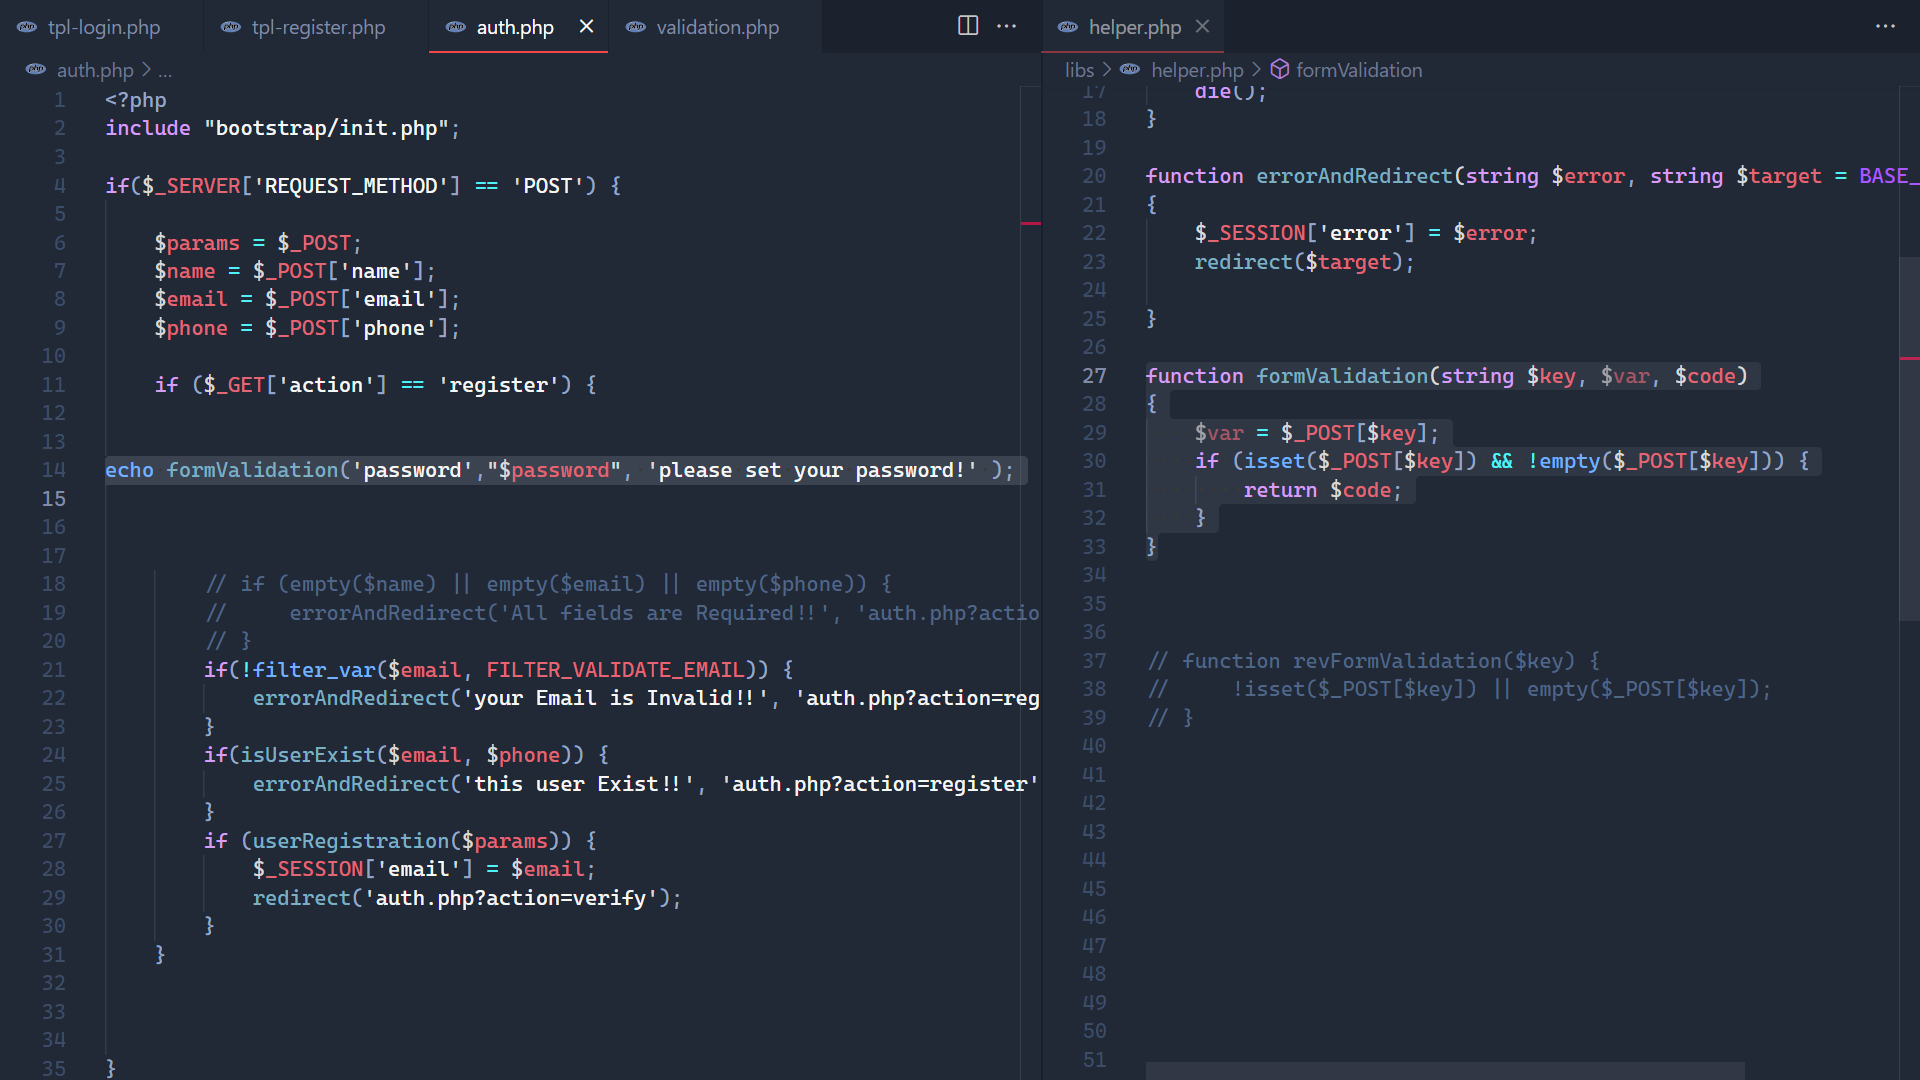This screenshot has width=1920, height=1080.
Task: Click line number 4 in auth.php
Action: point(59,186)
